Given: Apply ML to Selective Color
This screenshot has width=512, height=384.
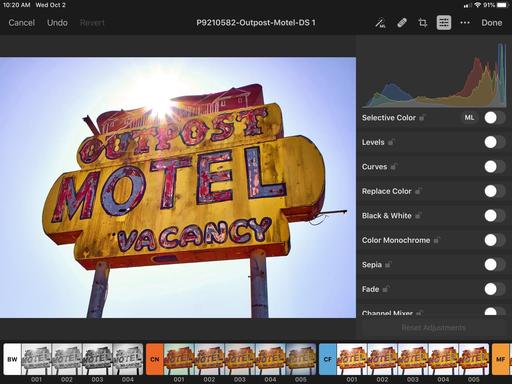Looking at the screenshot, I should click(469, 117).
